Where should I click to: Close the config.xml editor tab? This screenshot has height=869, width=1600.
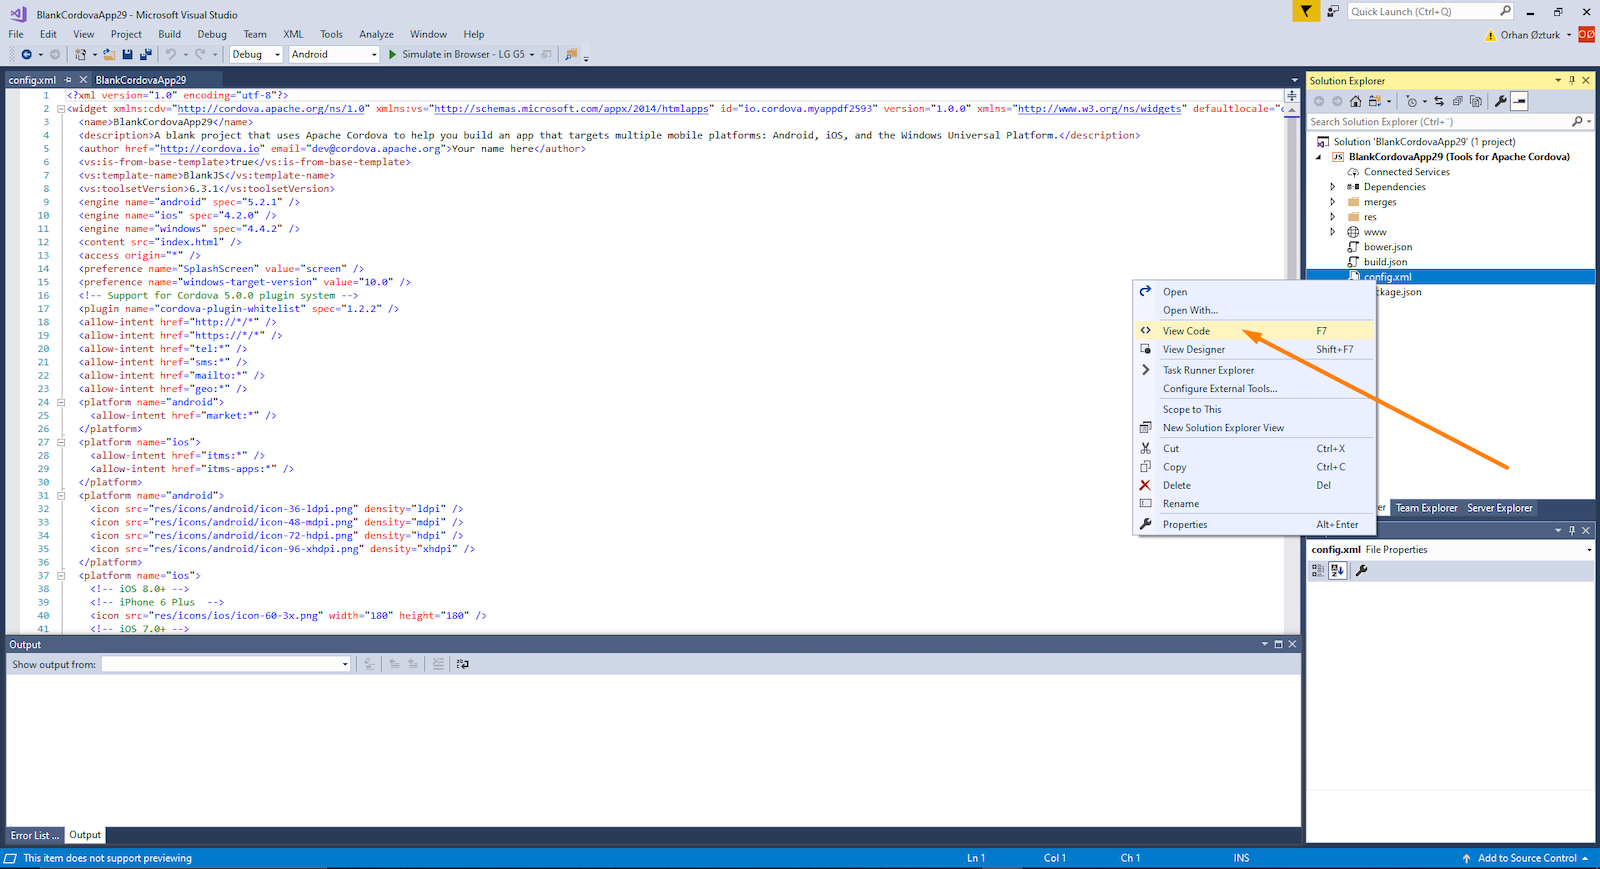point(83,80)
